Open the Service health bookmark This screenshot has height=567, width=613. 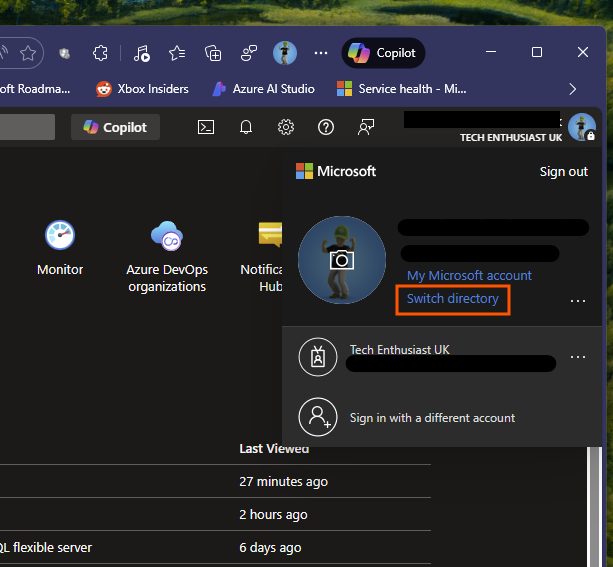click(x=402, y=89)
